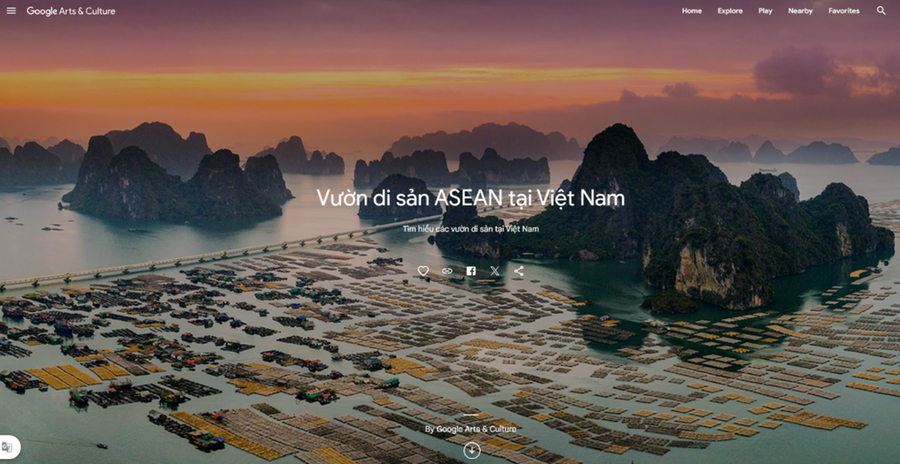Share the story on X

[495, 271]
